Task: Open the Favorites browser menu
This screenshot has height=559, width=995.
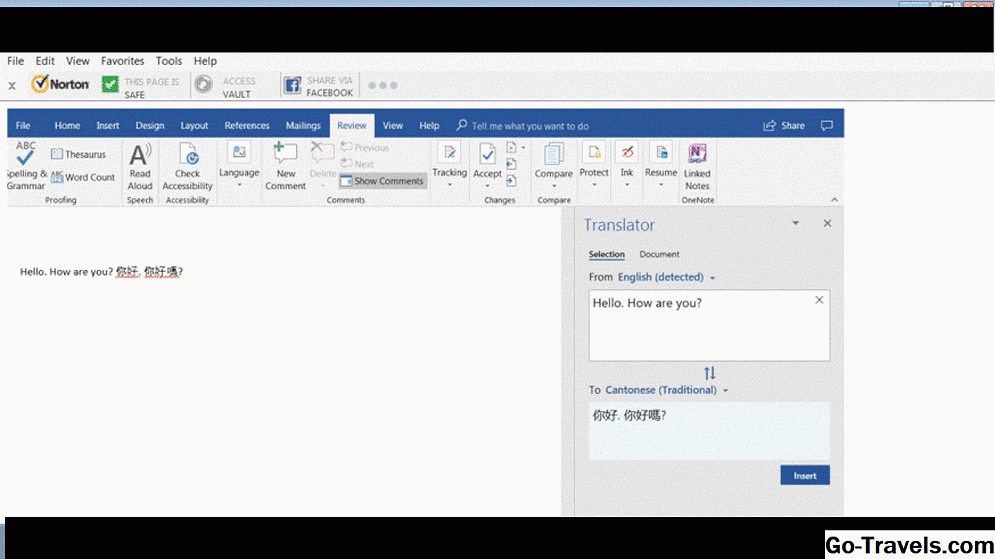Action: [x=122, y=61]
